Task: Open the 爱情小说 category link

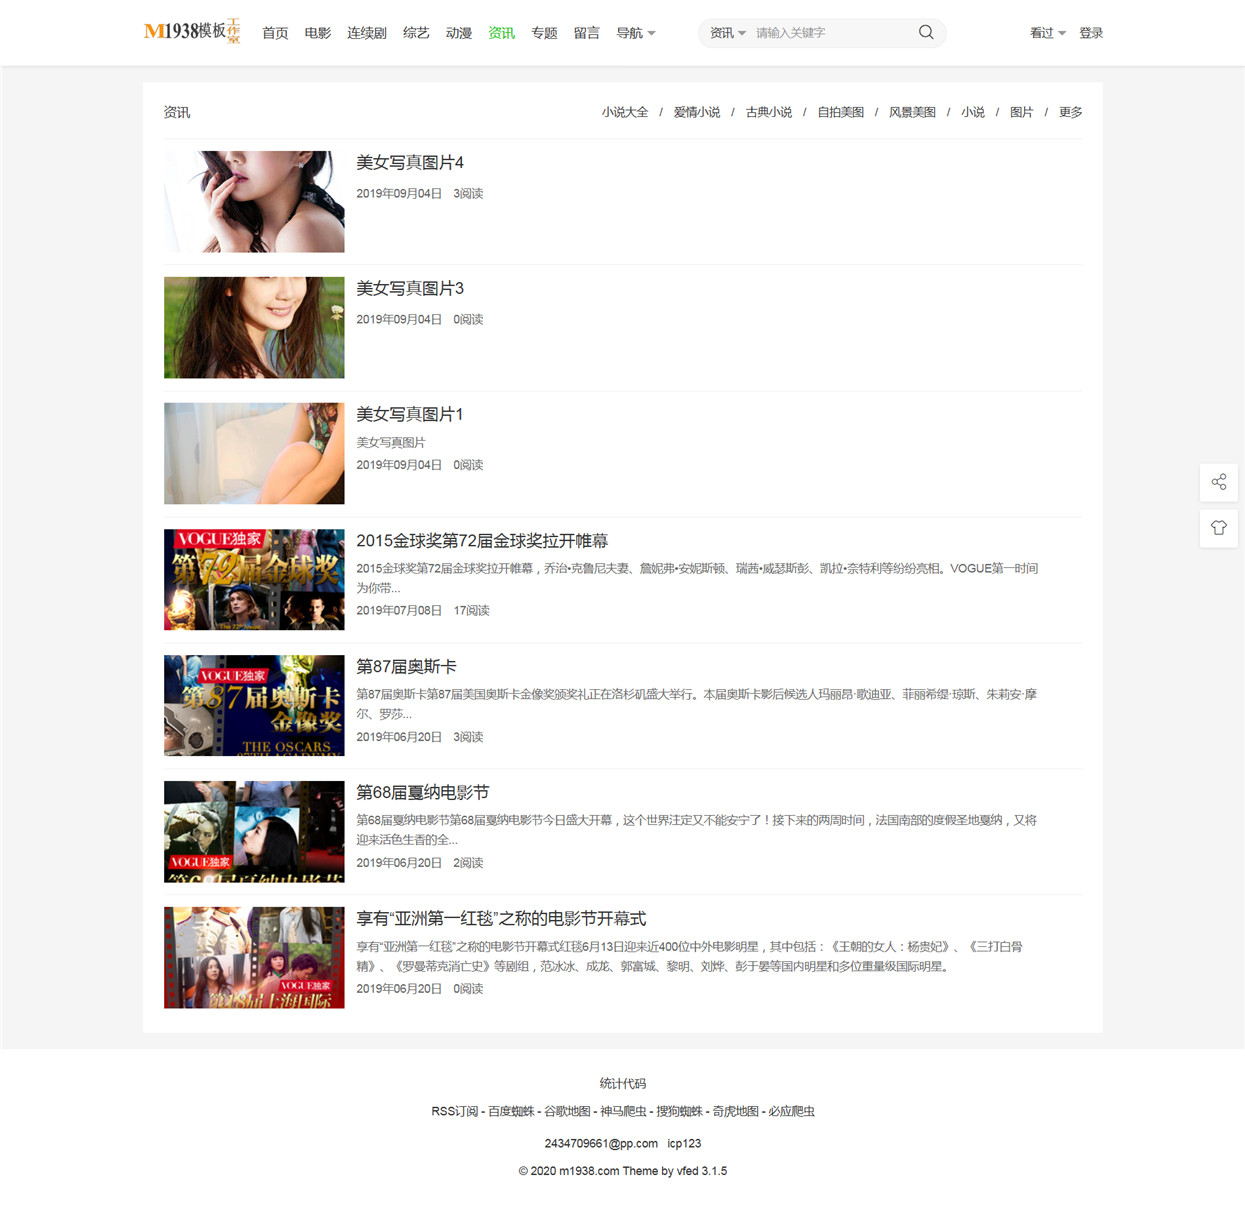Action: [697, 112]
